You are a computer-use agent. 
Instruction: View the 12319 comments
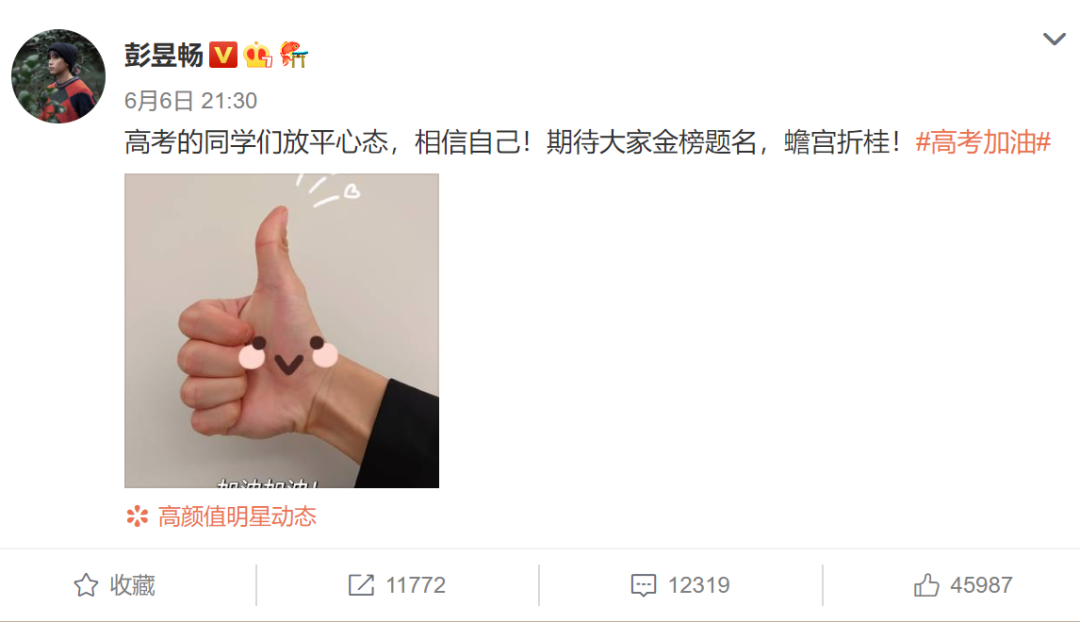click(x=698, y=585)
